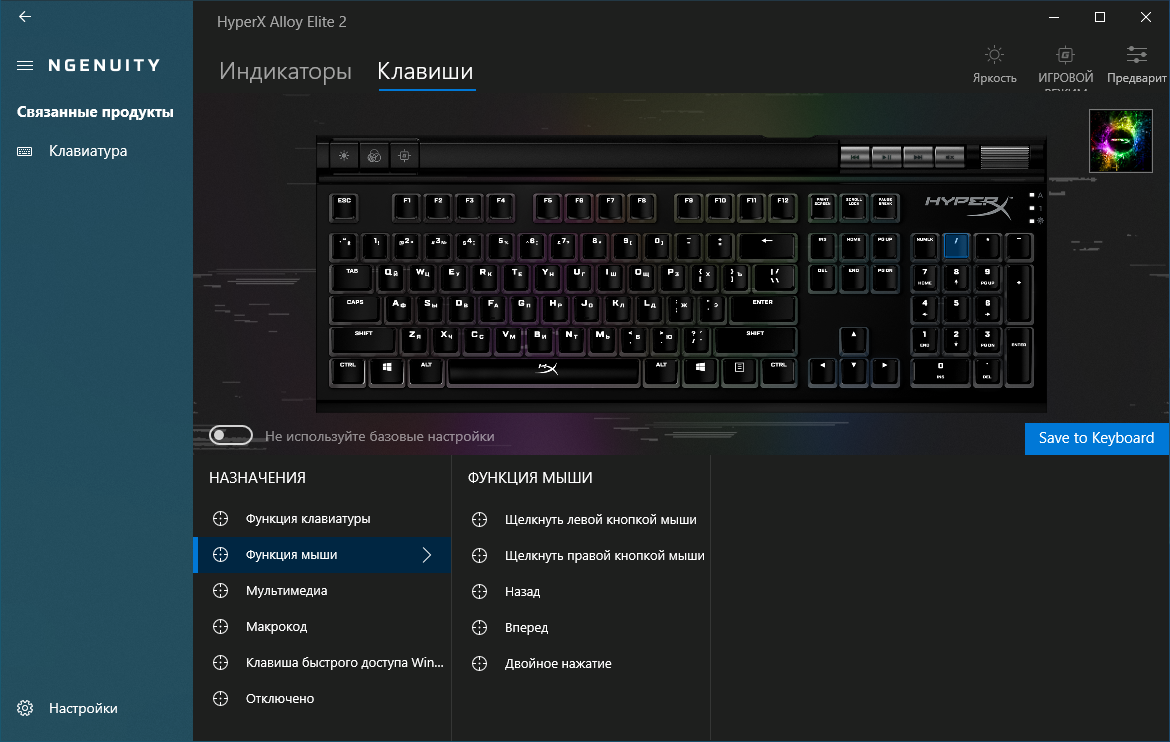The height and width of the screenshot is (742, 1170).
Task: Go back using the arrow icon
Action: 25,16
